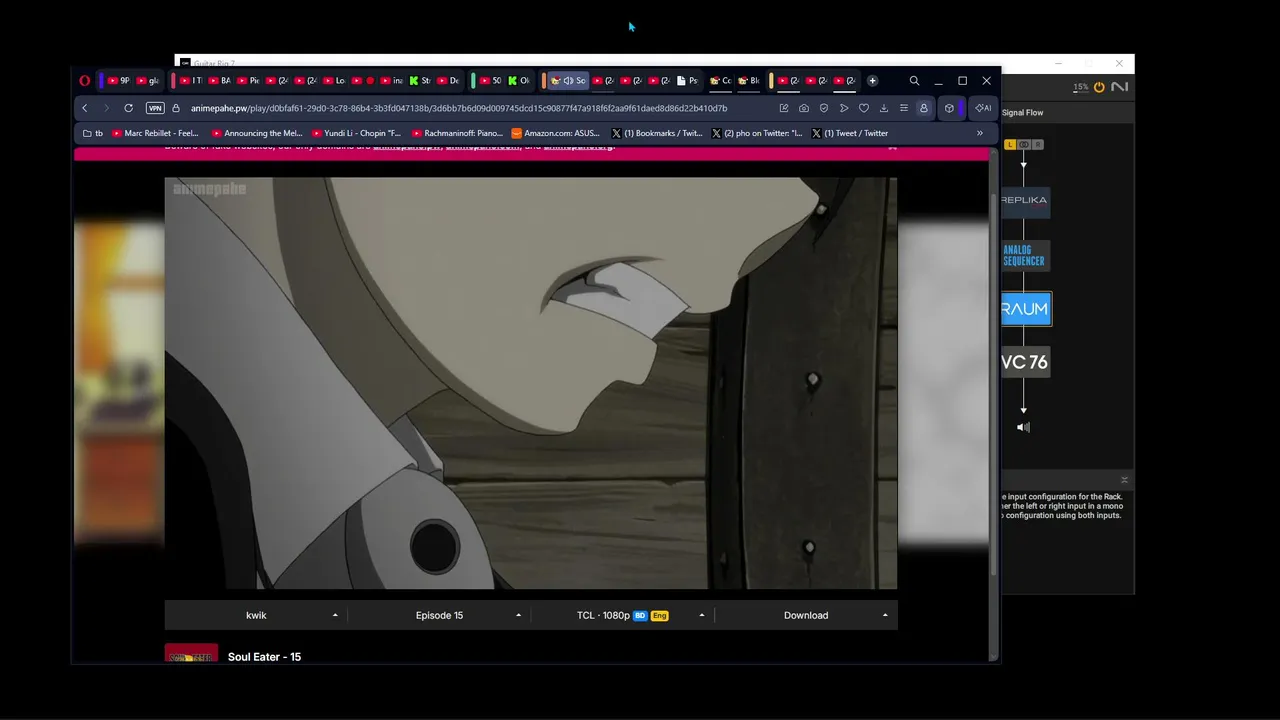This screenshot has width=1280, height=720.
Task: Click the shield privacy protection icon
Action: coord(824,108)
